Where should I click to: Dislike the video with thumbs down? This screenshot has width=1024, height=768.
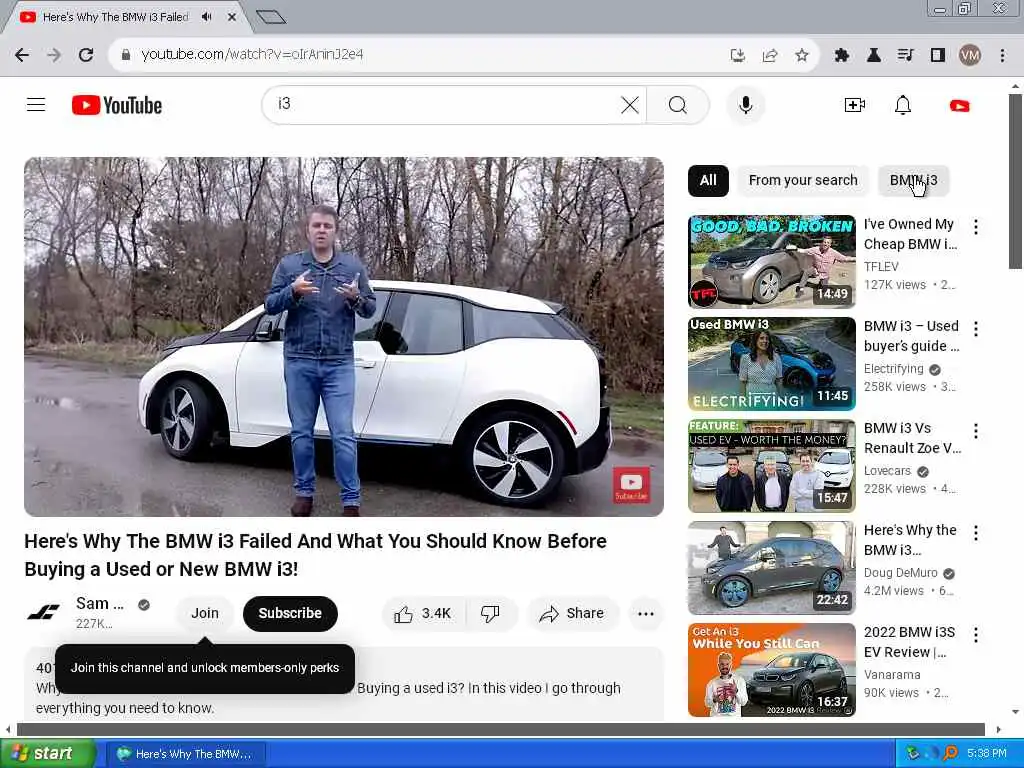tap(490, 613)
